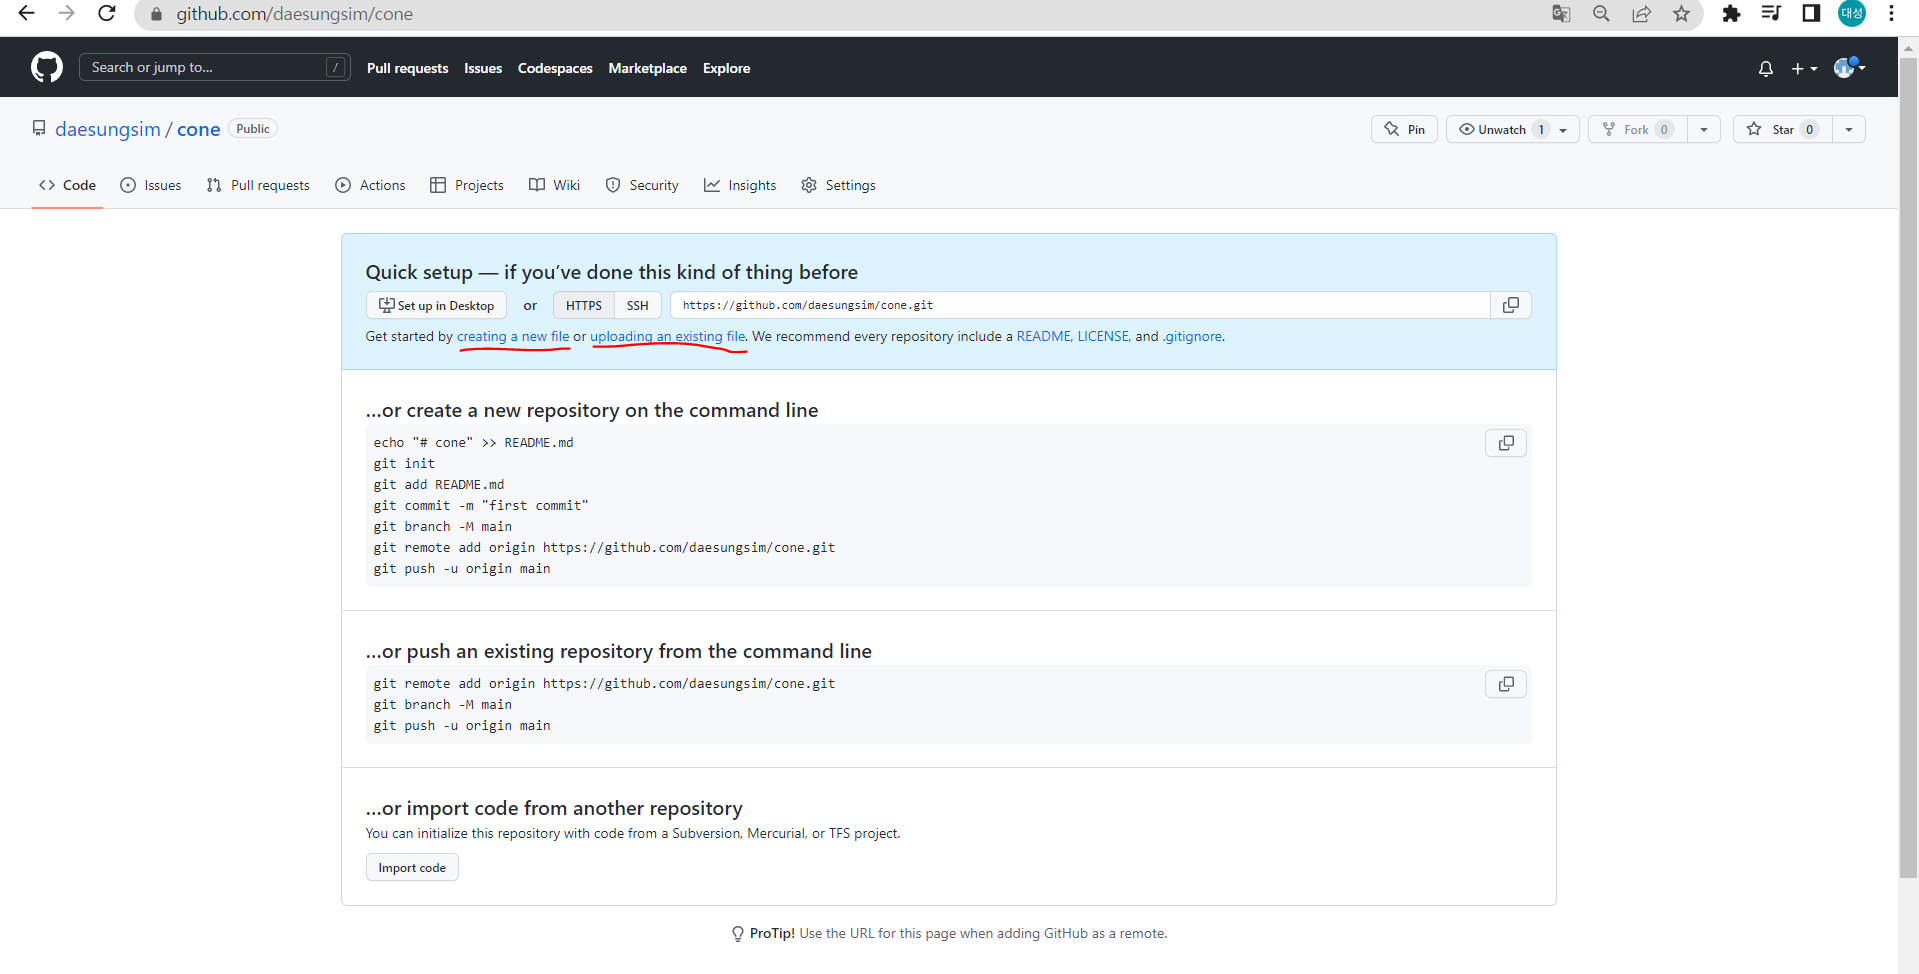Click the browser address bar URL
Image resolution: width=1919 pixels, height=974 pixels.
295,14
